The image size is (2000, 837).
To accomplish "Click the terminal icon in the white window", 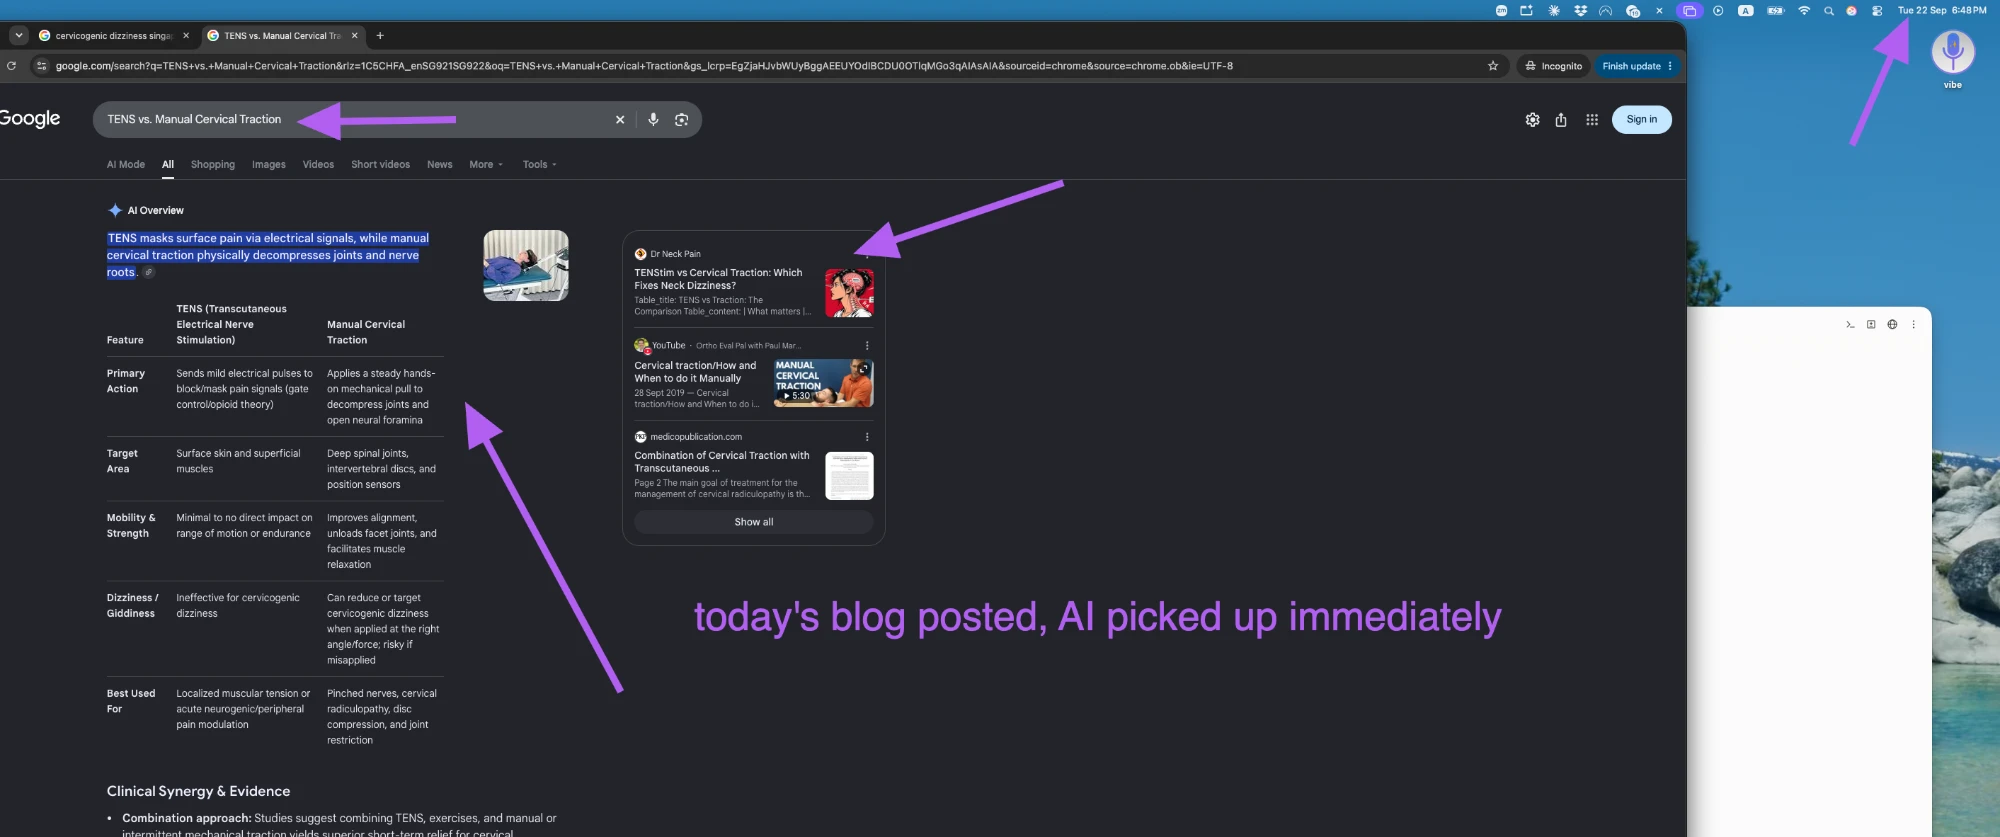I will click(1850, 324).
